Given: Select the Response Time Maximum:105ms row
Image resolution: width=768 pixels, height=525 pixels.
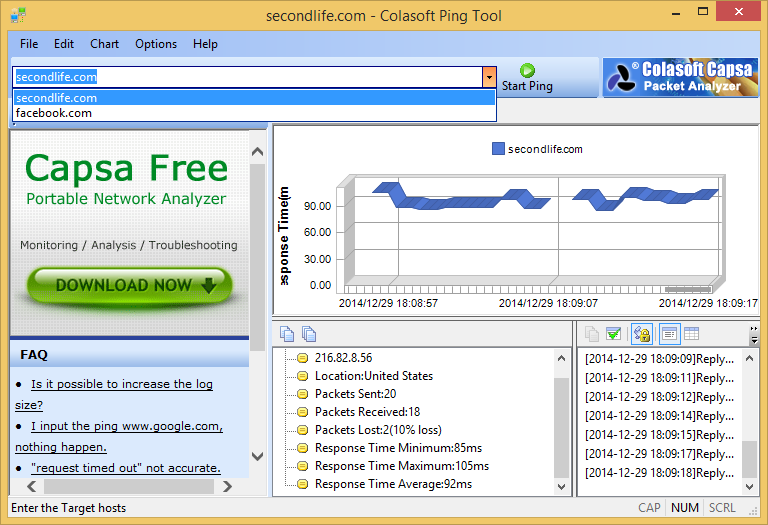Looking at the screenshot, I should coord(402,466).
